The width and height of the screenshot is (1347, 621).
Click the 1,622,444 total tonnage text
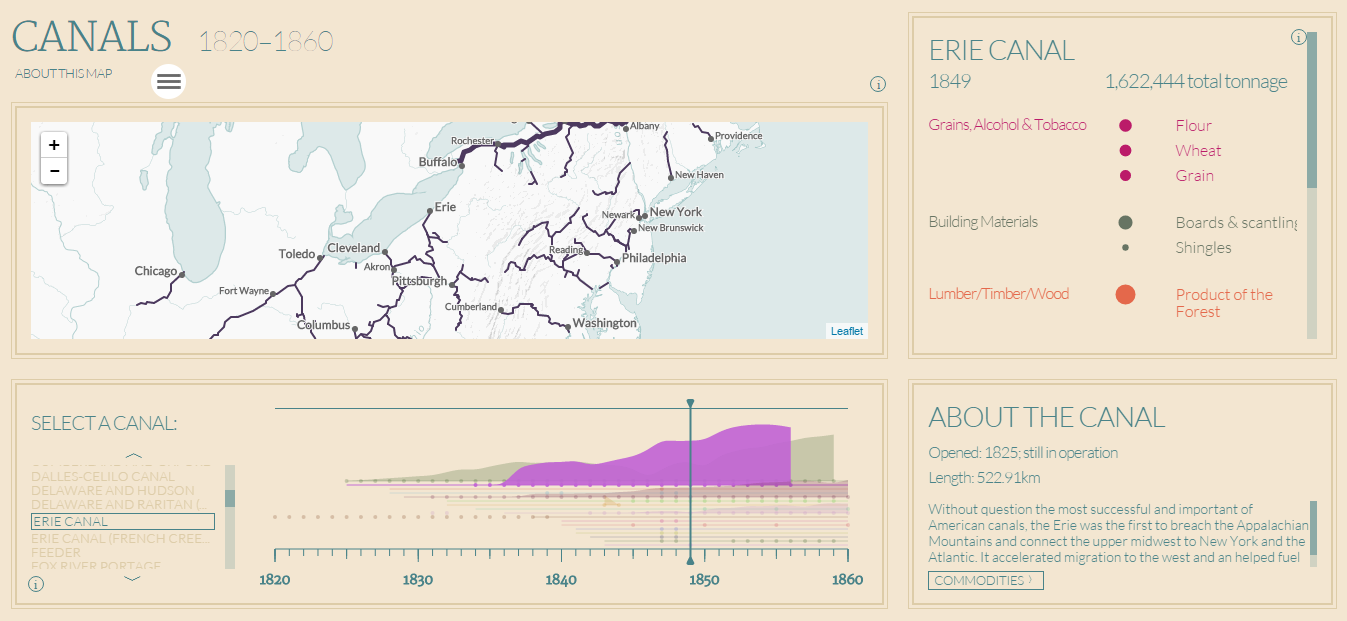click(1196, 82)
